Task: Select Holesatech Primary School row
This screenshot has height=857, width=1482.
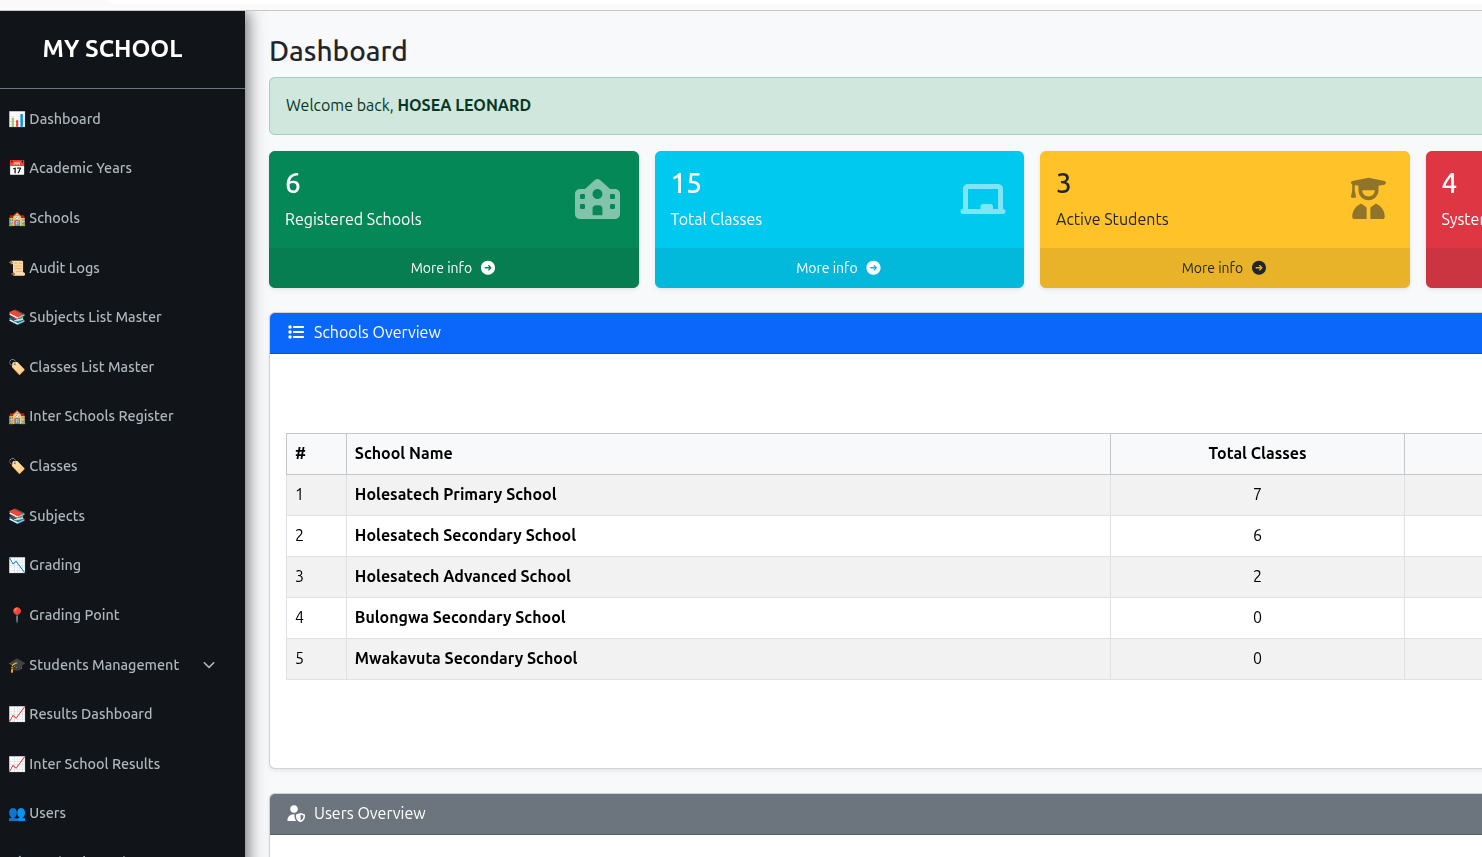Action: click(456, 494)
